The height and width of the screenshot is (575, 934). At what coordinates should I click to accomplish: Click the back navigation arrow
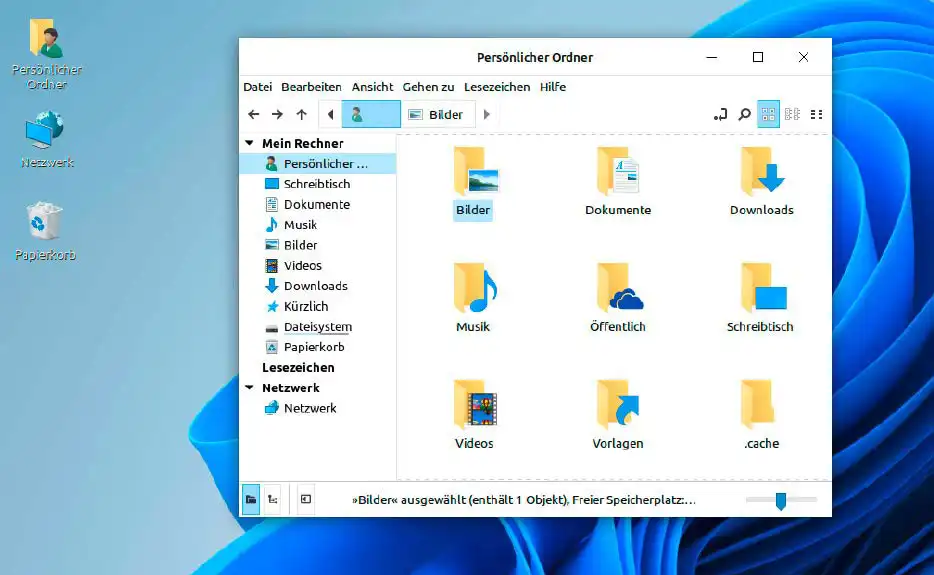point(254,115)
